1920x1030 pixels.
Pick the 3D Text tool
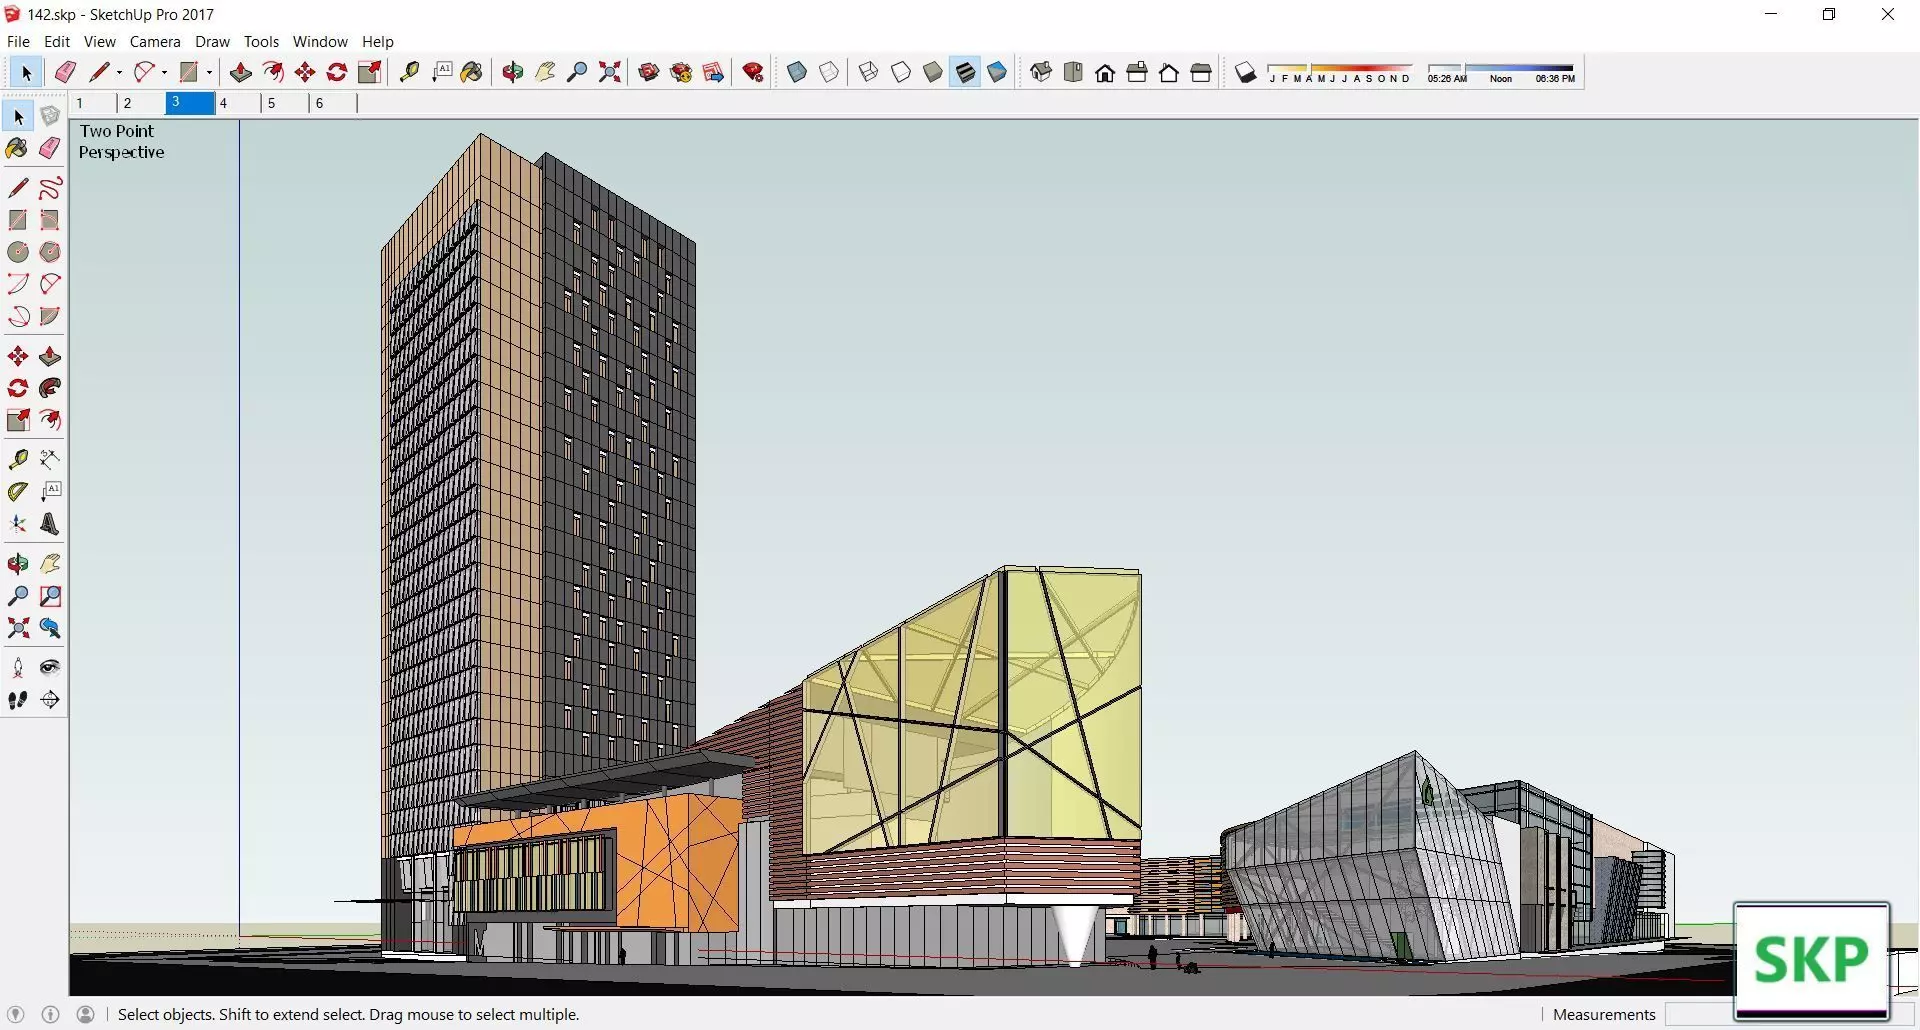[x=50, y=524]
